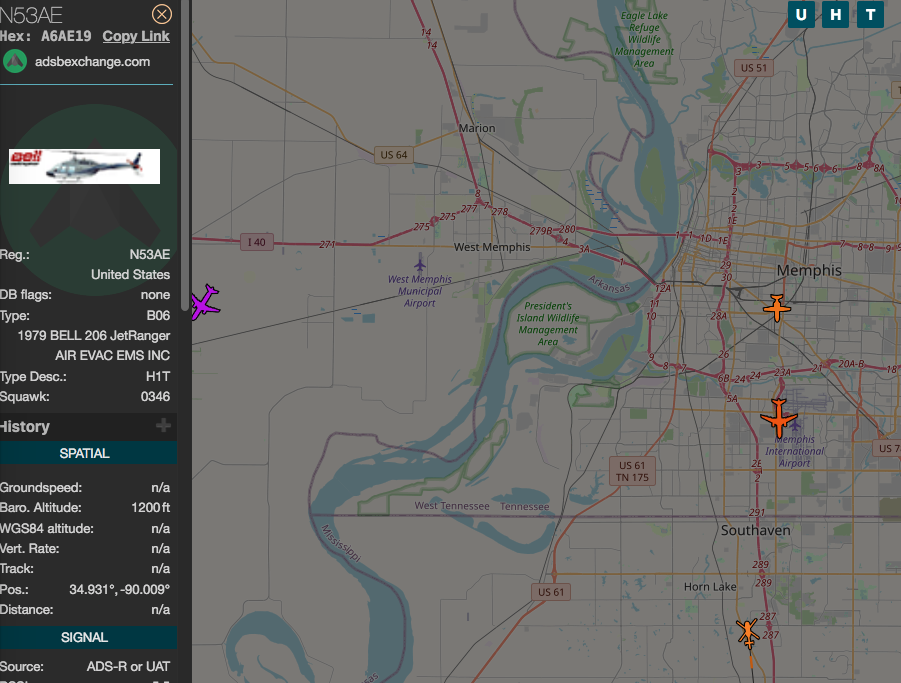This screenshot has width=901, height=683.
Task: Click the Horn Lake town label
Action: pos(710,586)
